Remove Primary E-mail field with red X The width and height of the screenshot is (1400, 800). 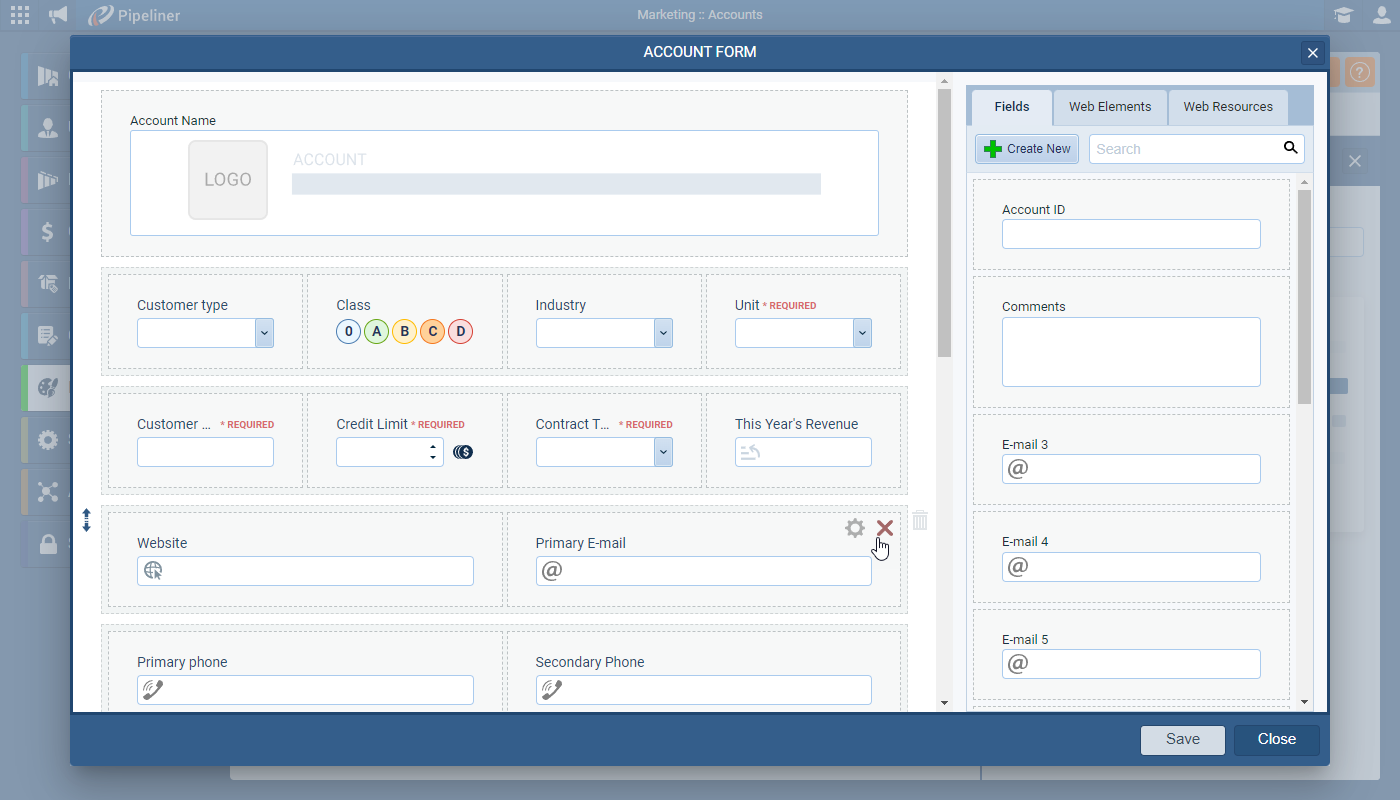click(x=885, y=528)
